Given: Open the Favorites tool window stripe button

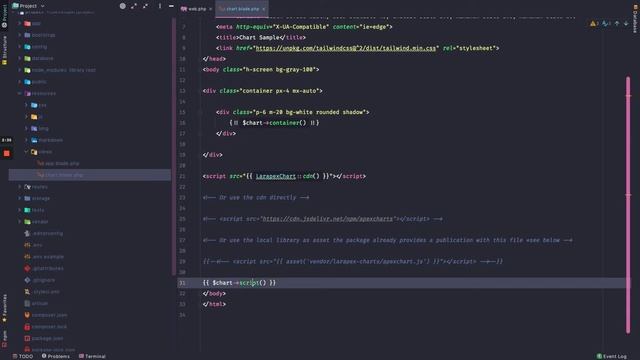Looking at the screenshot, I should point(4,308).
